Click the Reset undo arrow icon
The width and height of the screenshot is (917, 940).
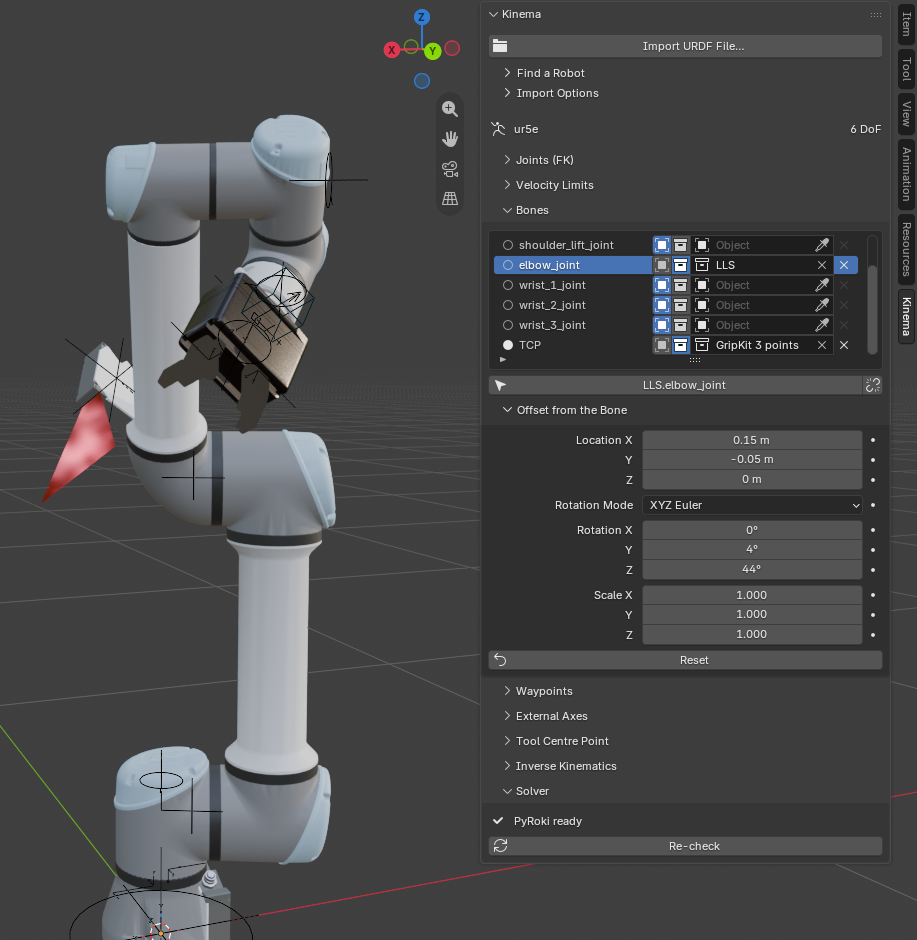click(x=500, y=660)
